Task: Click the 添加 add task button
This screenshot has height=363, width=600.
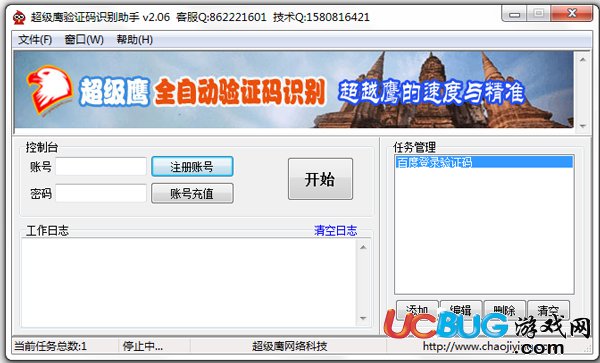Action: 417,309
